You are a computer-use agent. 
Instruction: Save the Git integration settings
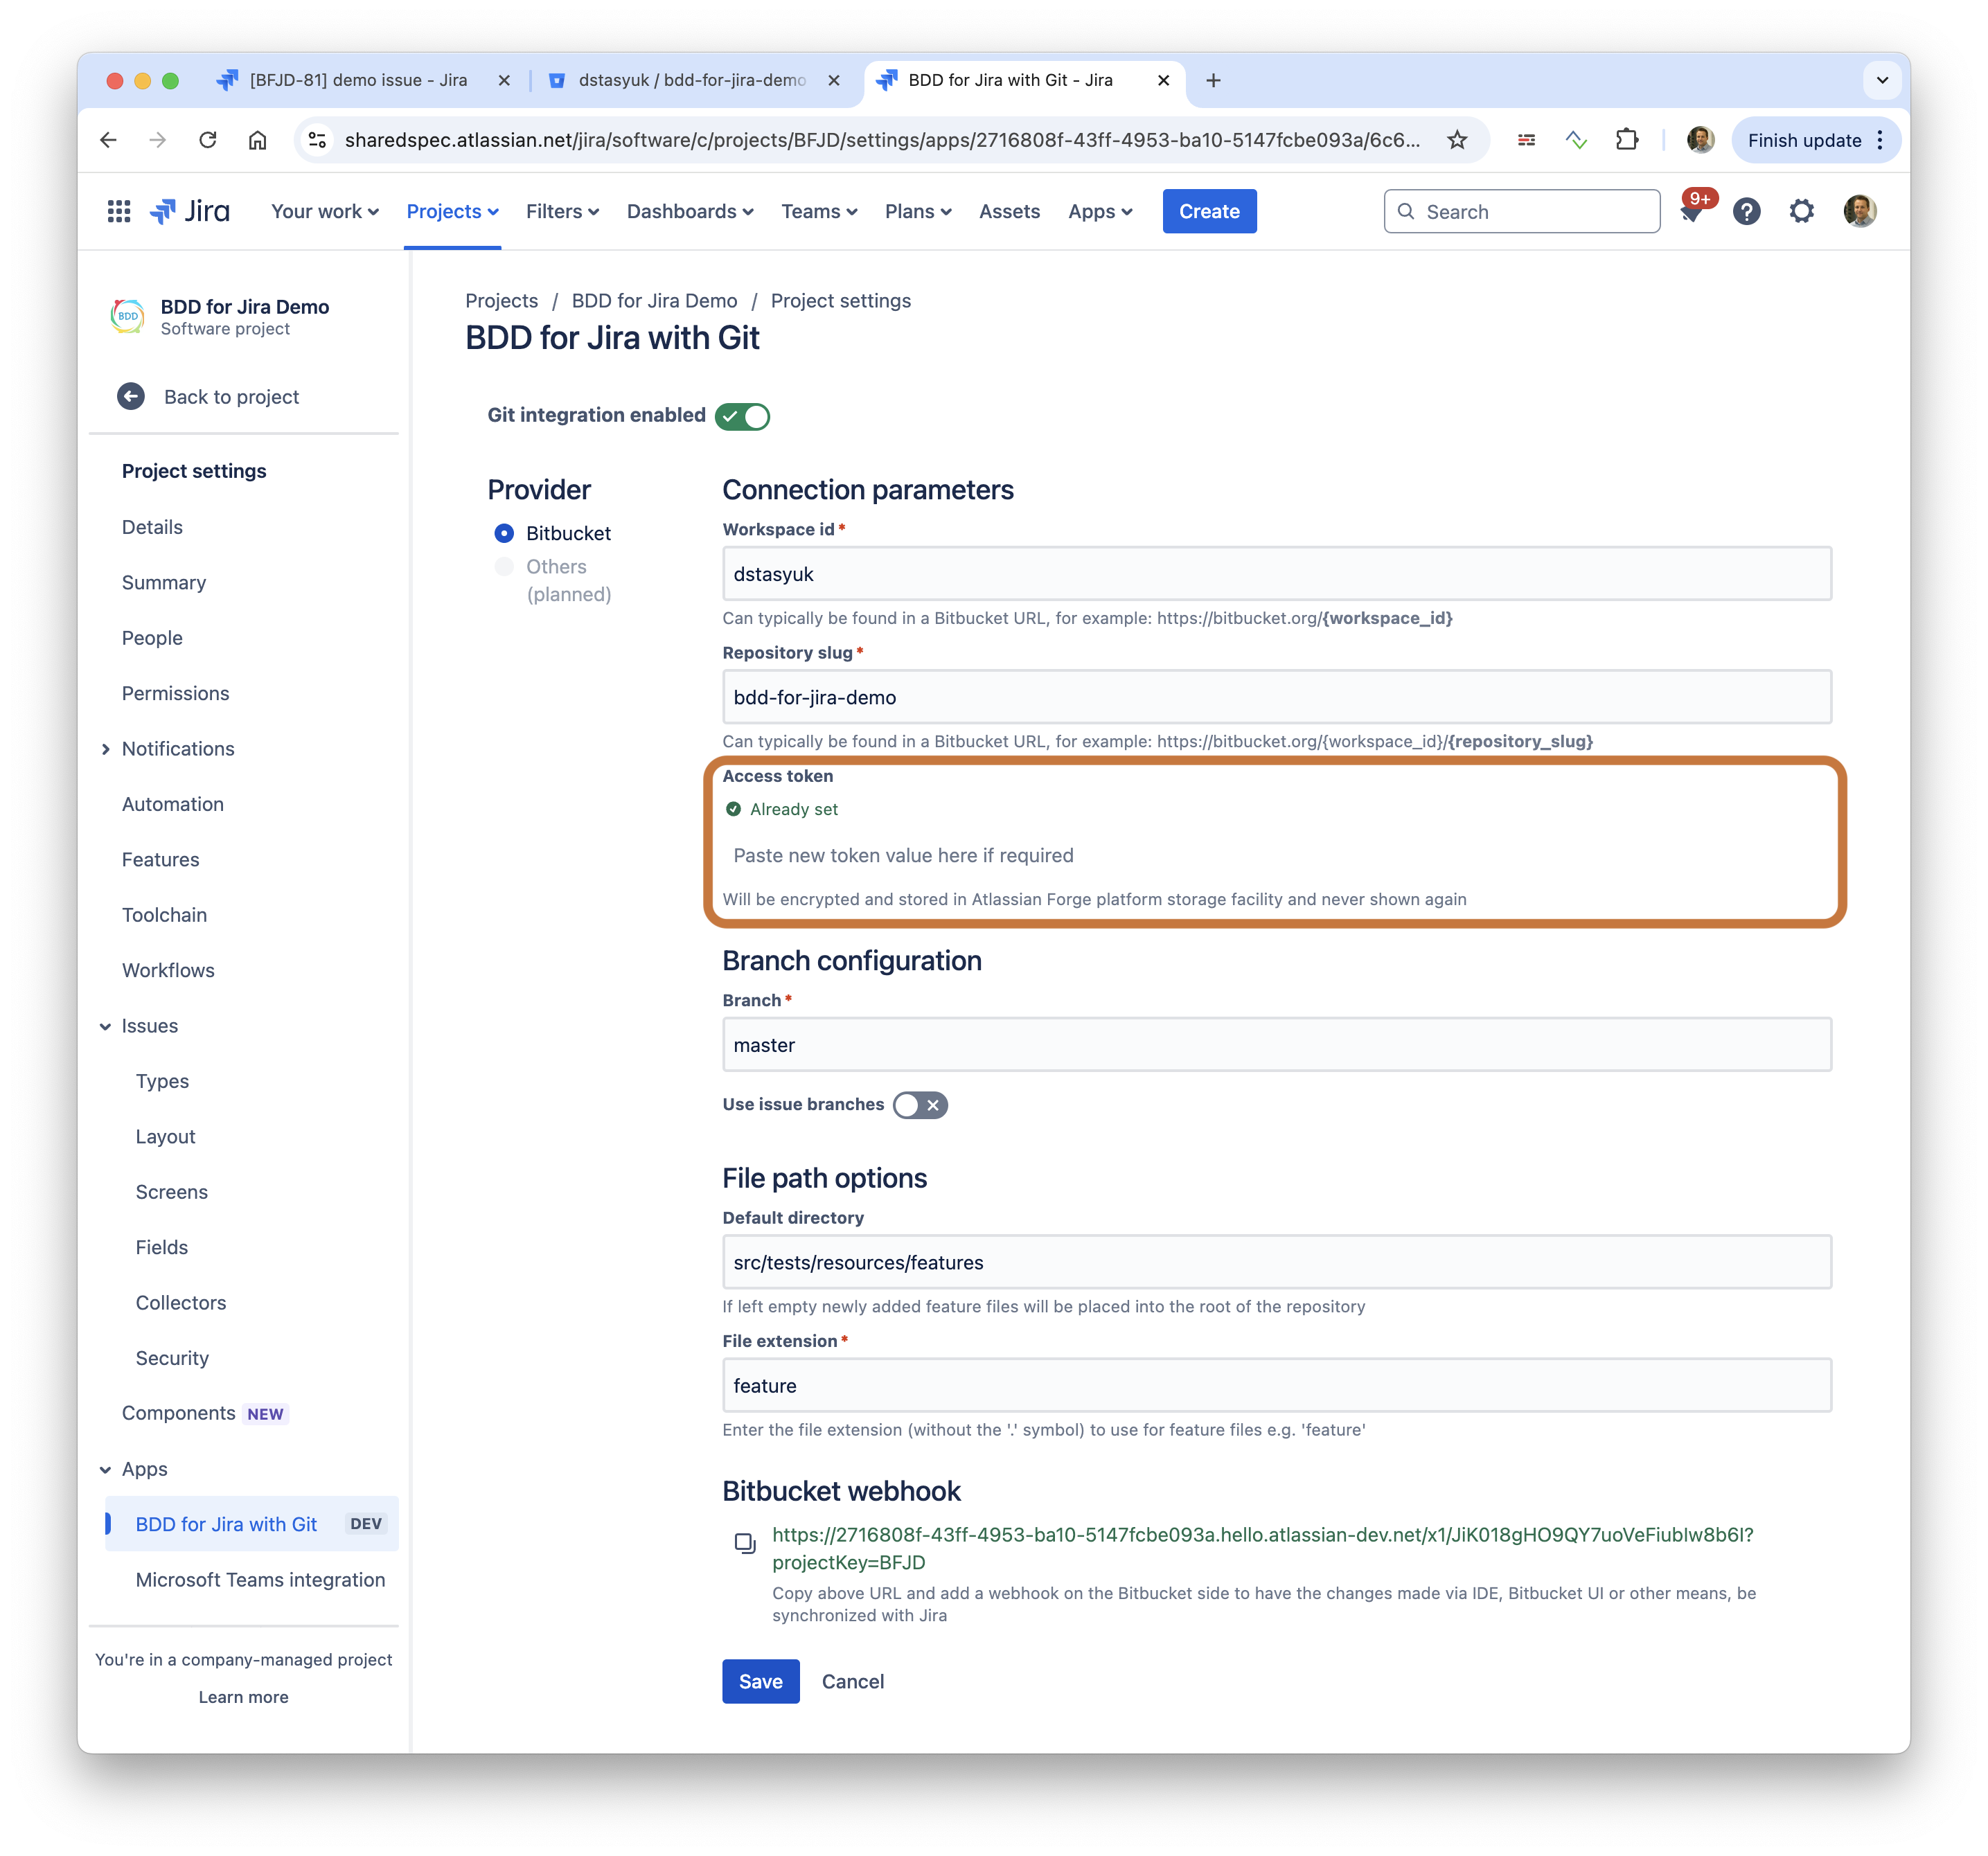[x=760, y=1681]
